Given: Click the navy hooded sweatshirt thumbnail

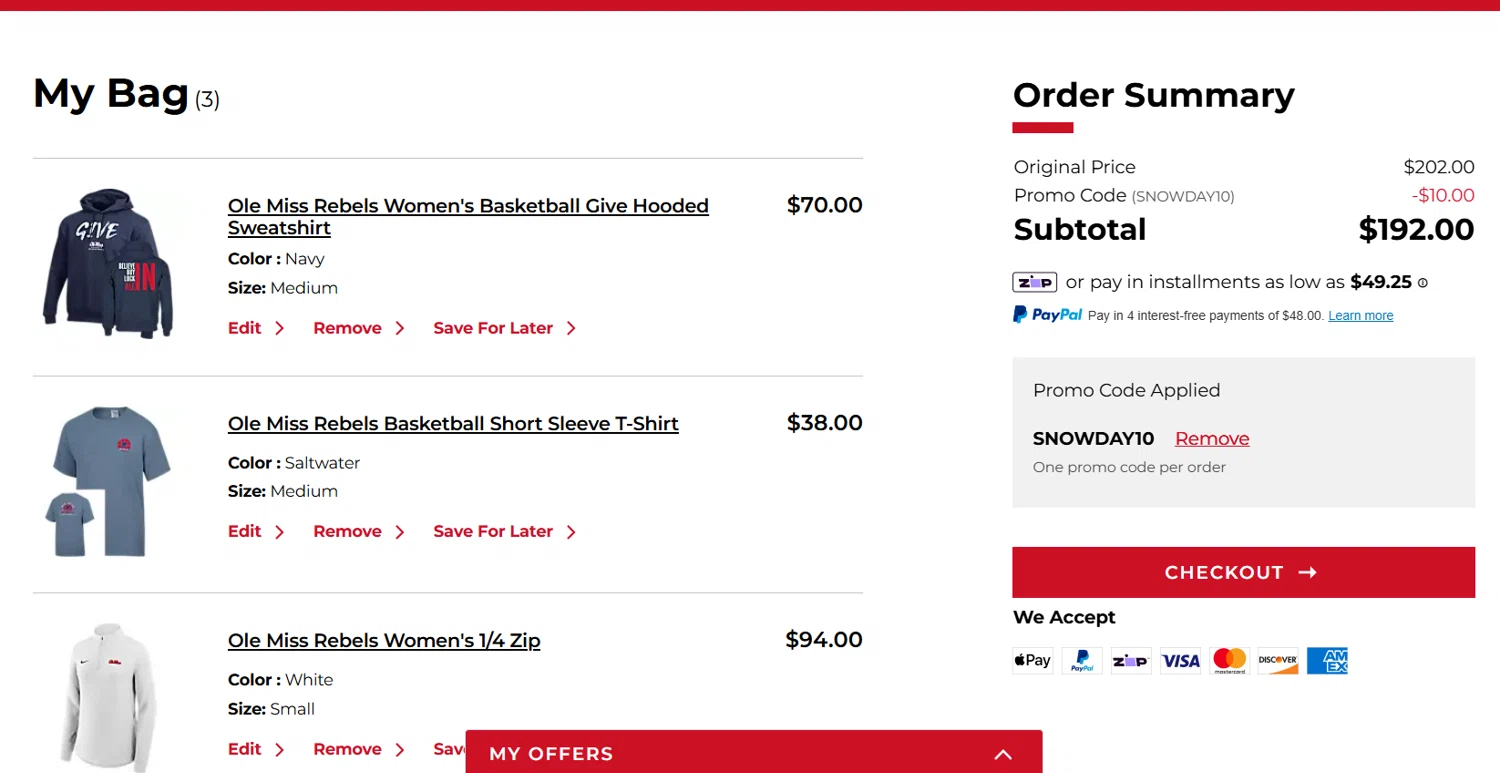Looking at the screenshot, I should (108, 263).
